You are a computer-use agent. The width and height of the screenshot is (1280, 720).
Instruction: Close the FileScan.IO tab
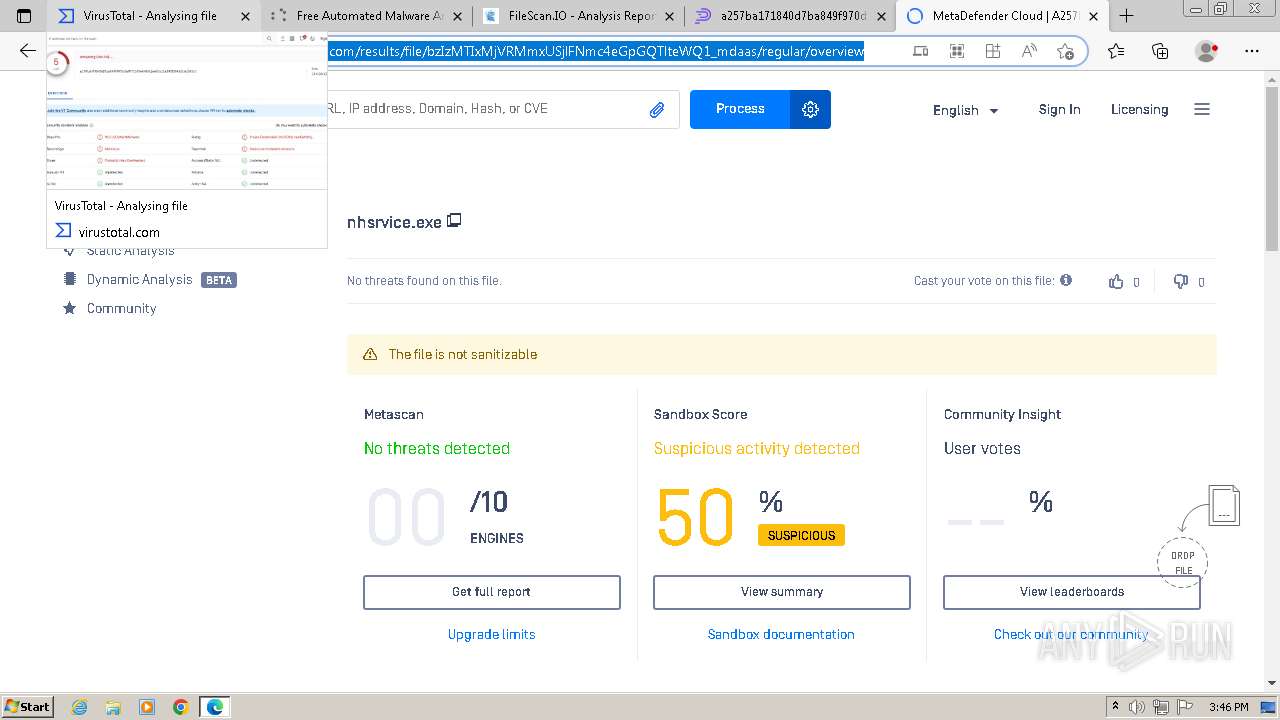[670, 16]
